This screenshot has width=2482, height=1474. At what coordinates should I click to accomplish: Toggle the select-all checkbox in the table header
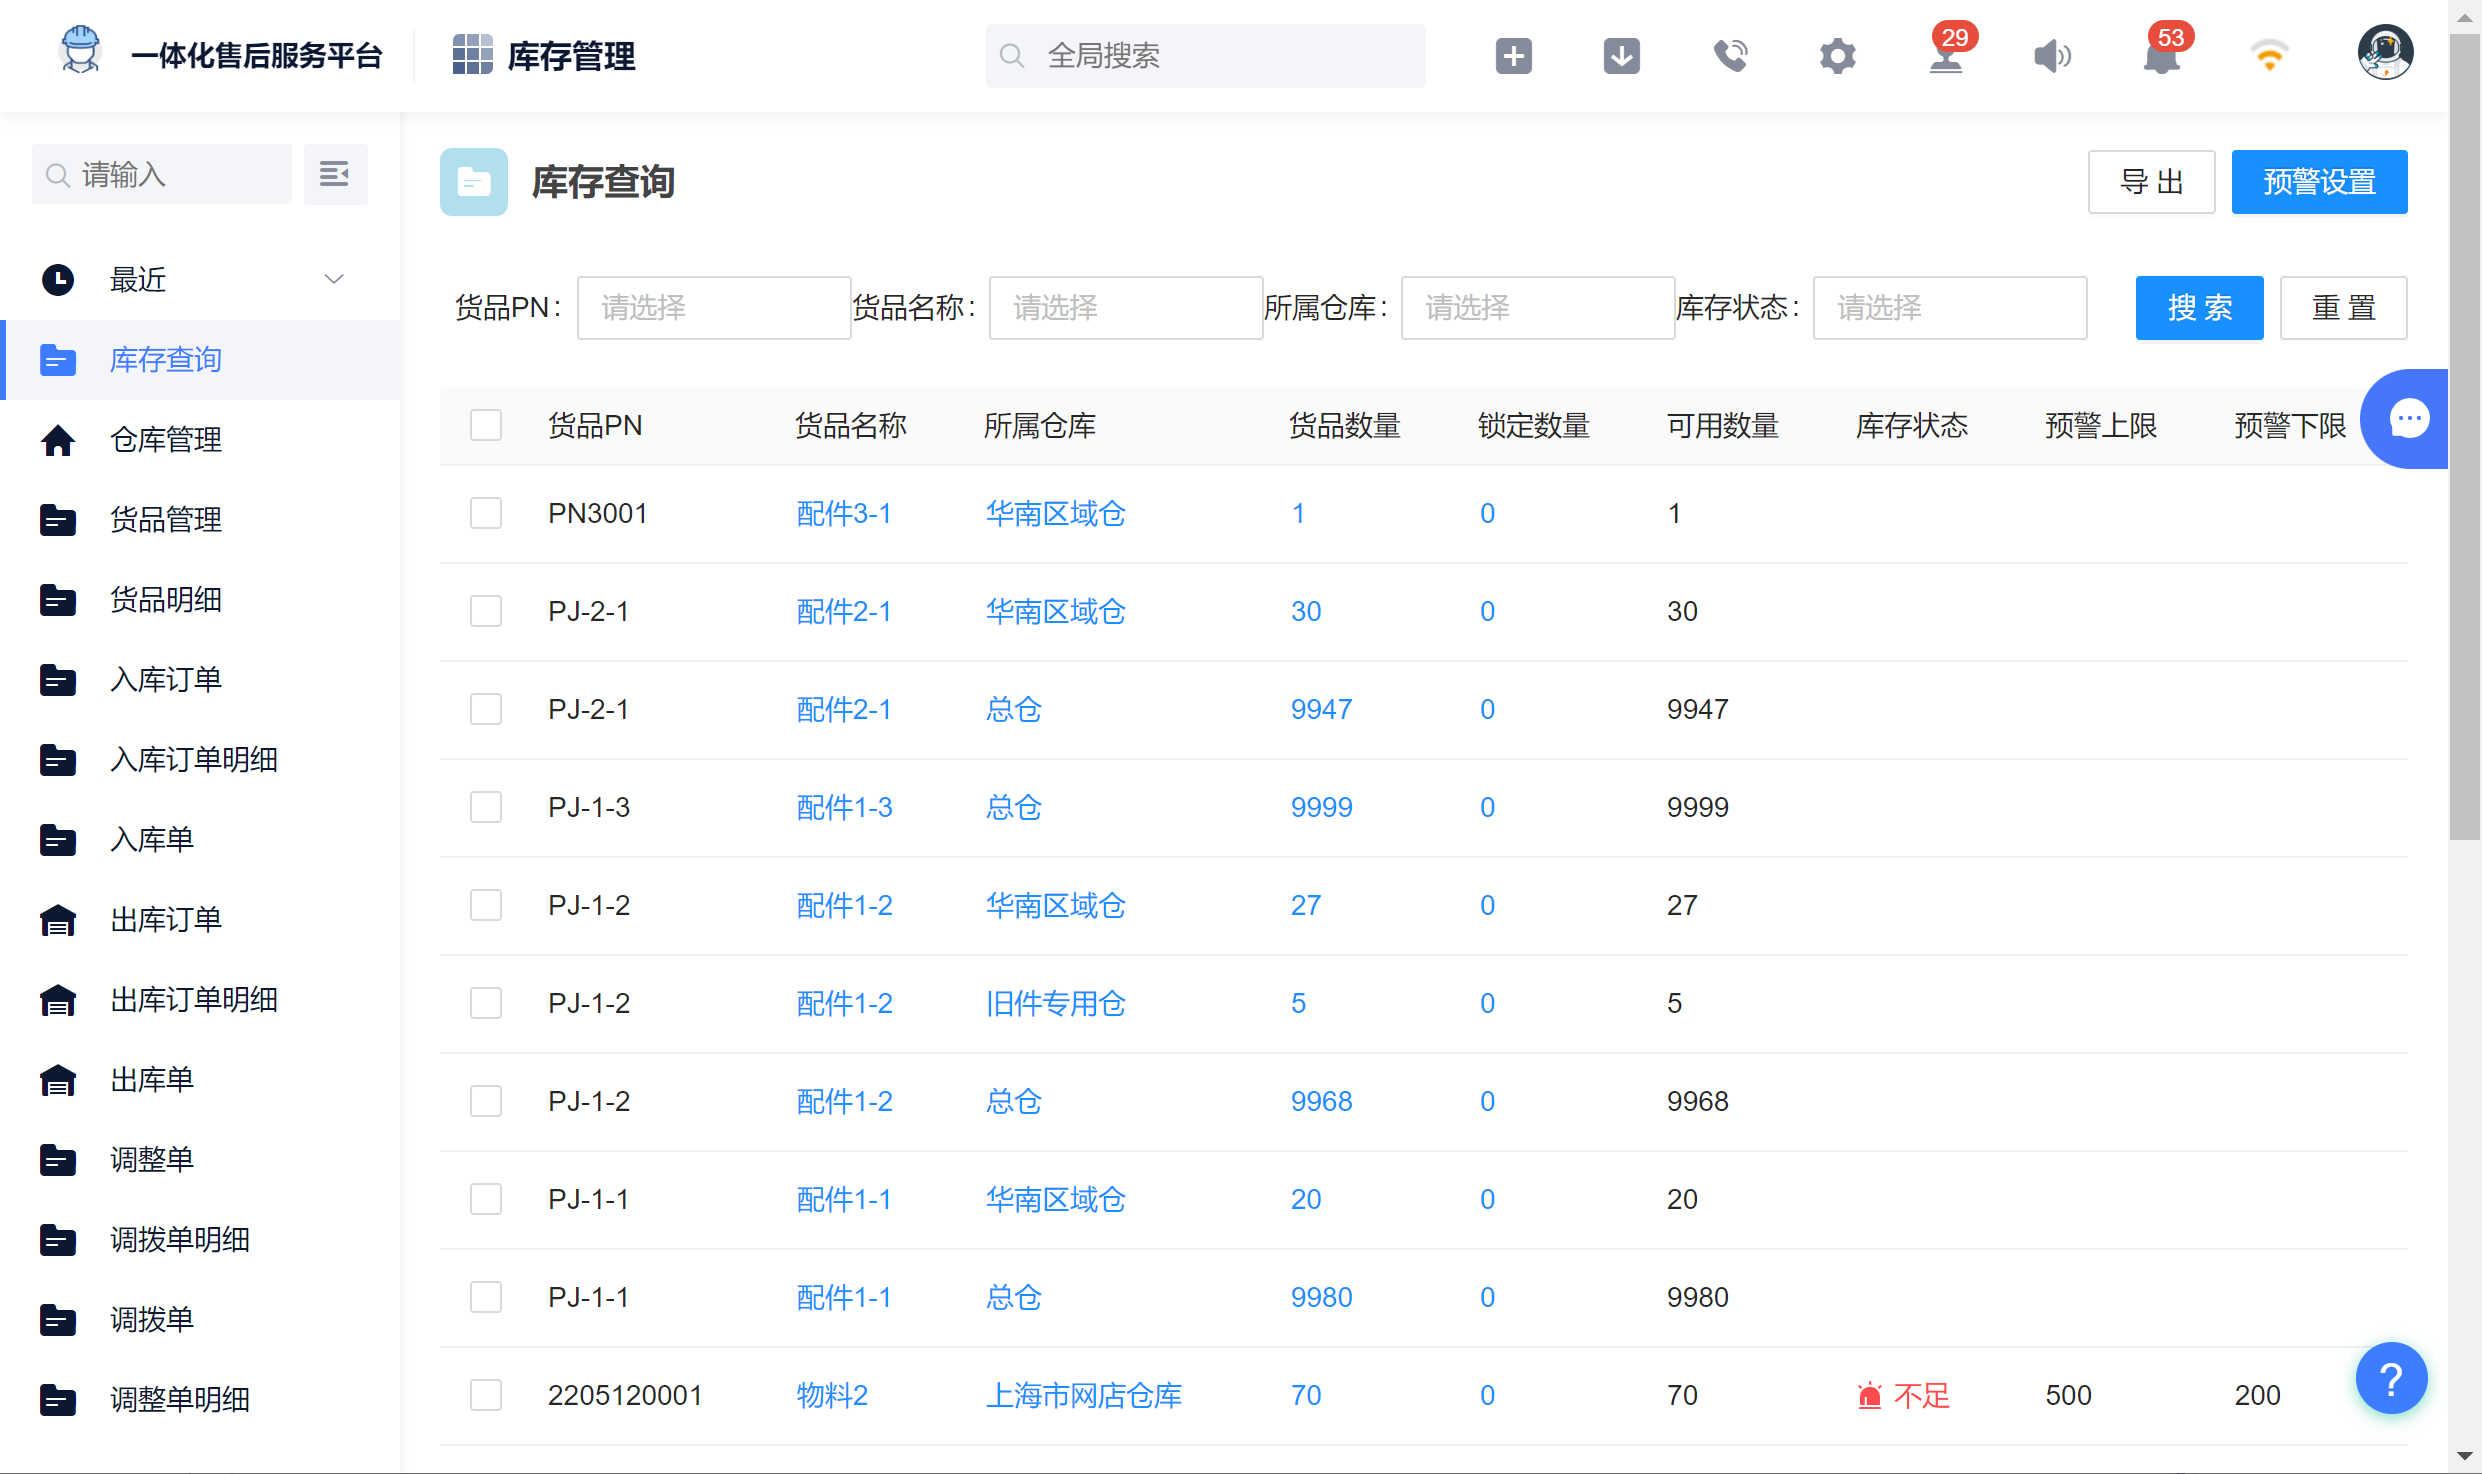[x=486, y=424]
